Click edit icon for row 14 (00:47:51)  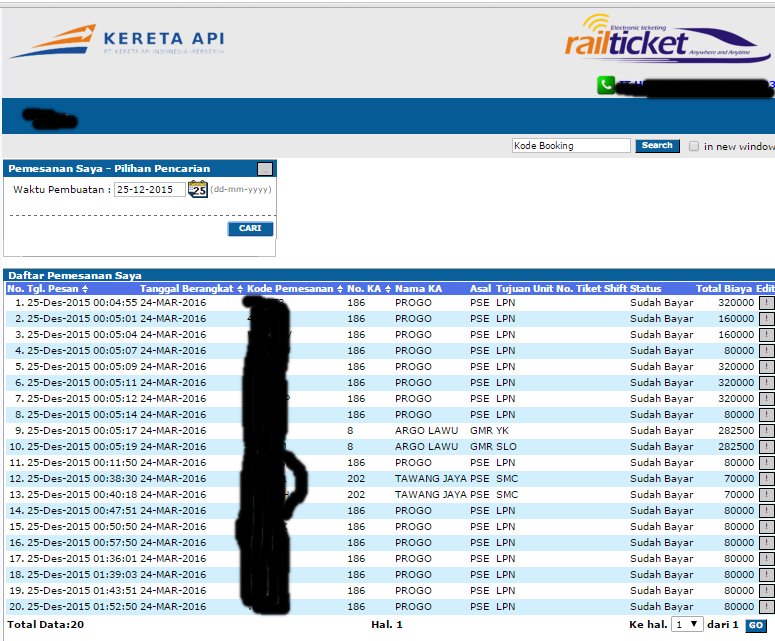pos(767,511)
